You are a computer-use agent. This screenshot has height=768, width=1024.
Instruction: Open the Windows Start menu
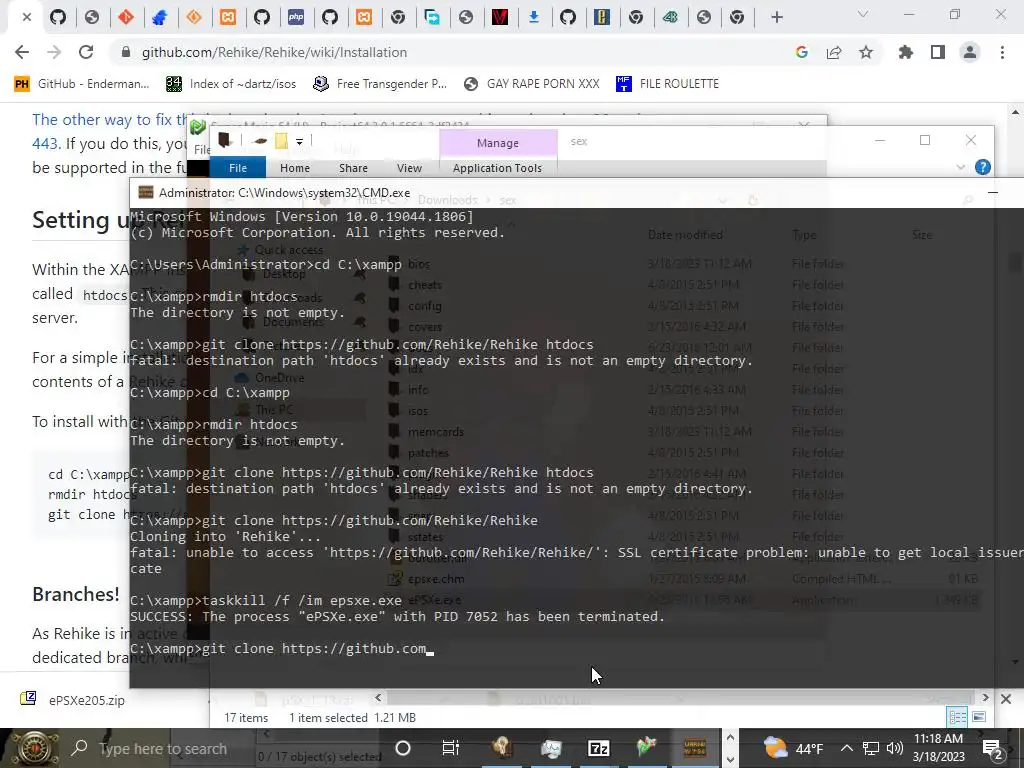[x=33, y=748]
